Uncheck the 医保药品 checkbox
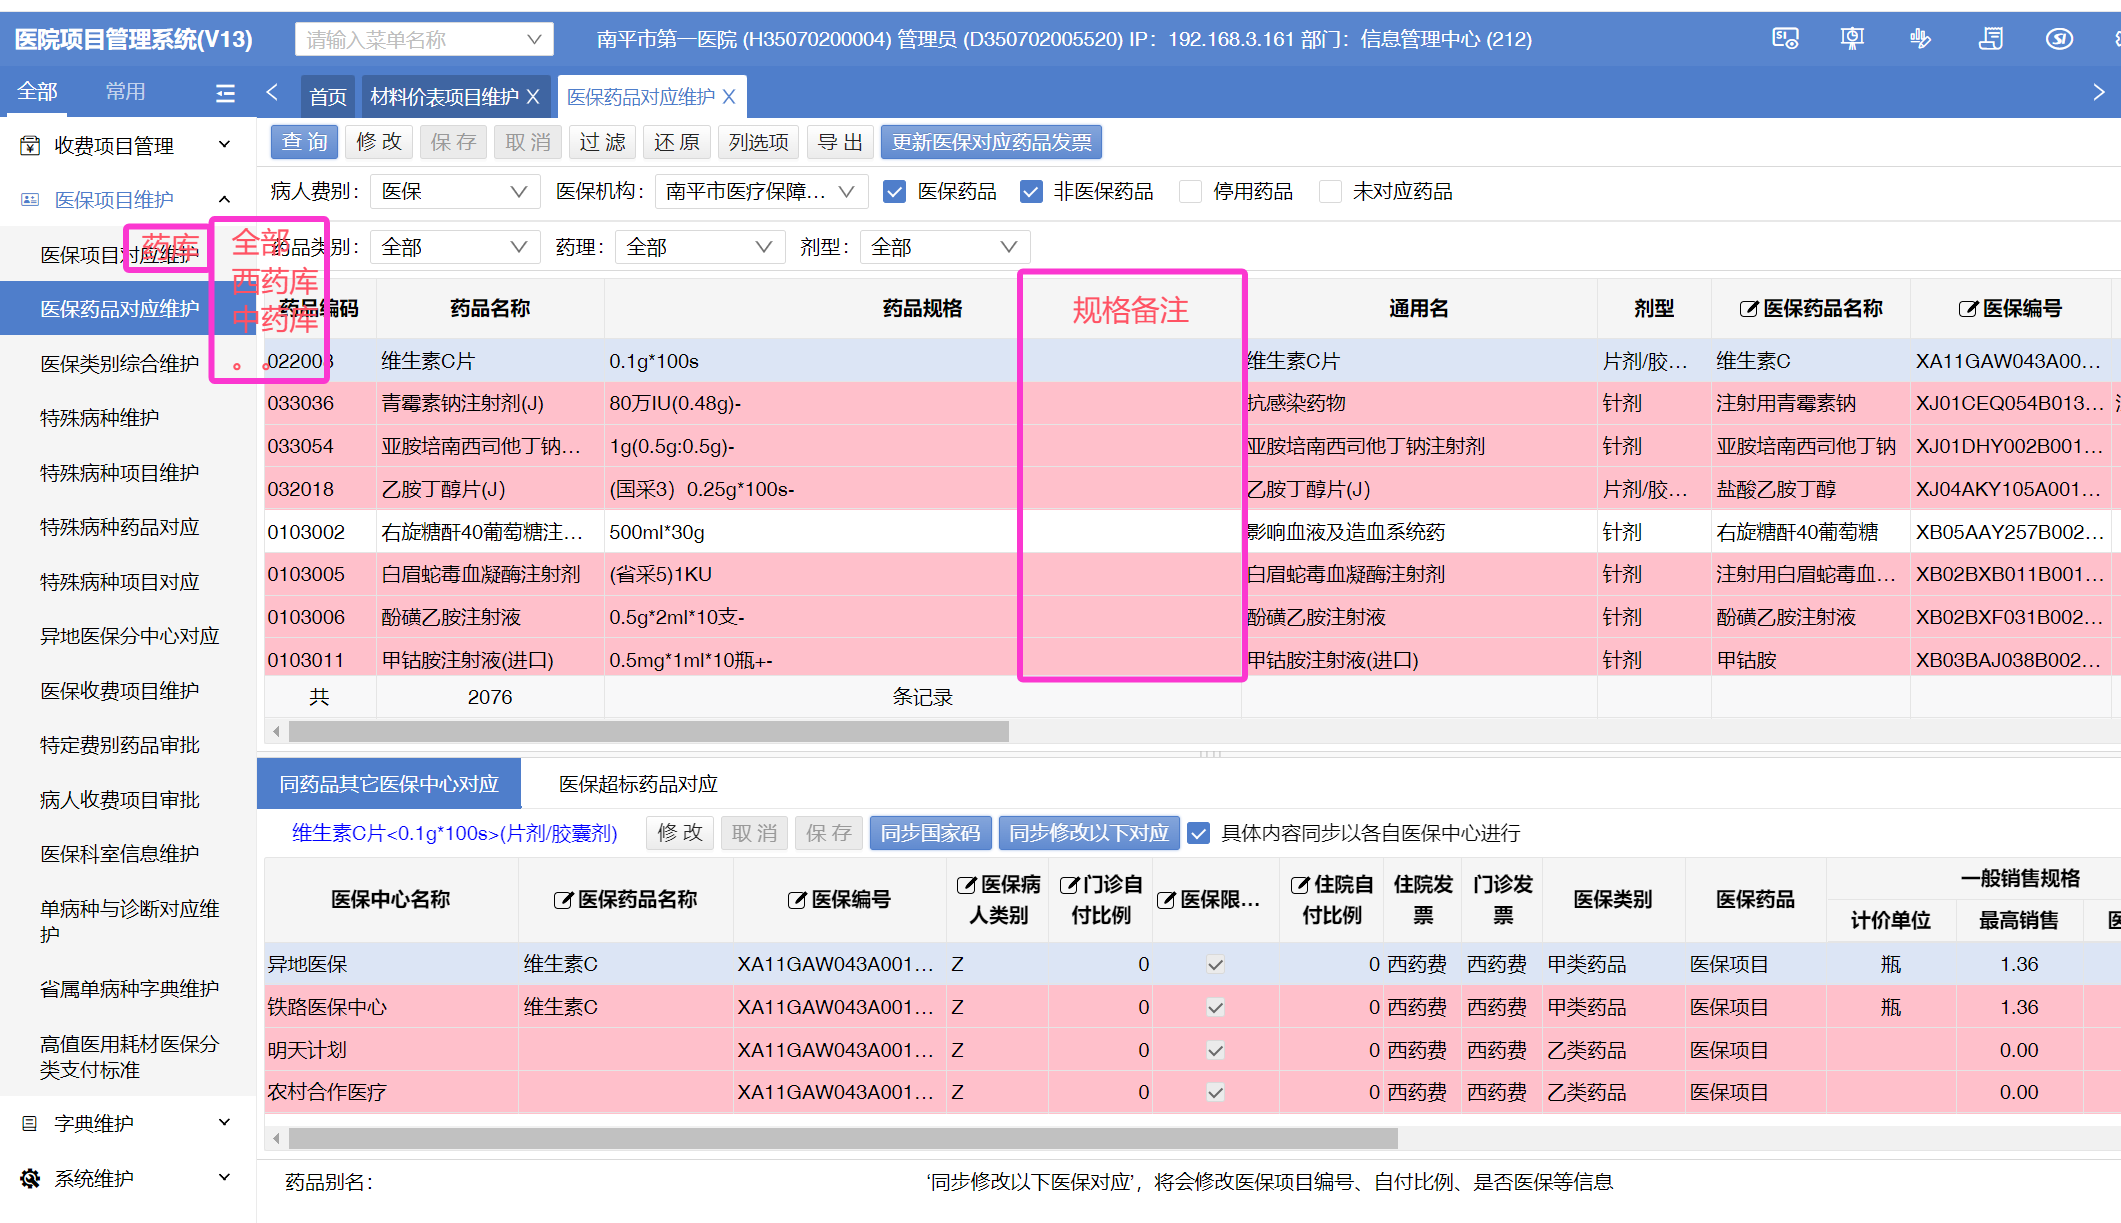2121x1223 pixels. 895,192
